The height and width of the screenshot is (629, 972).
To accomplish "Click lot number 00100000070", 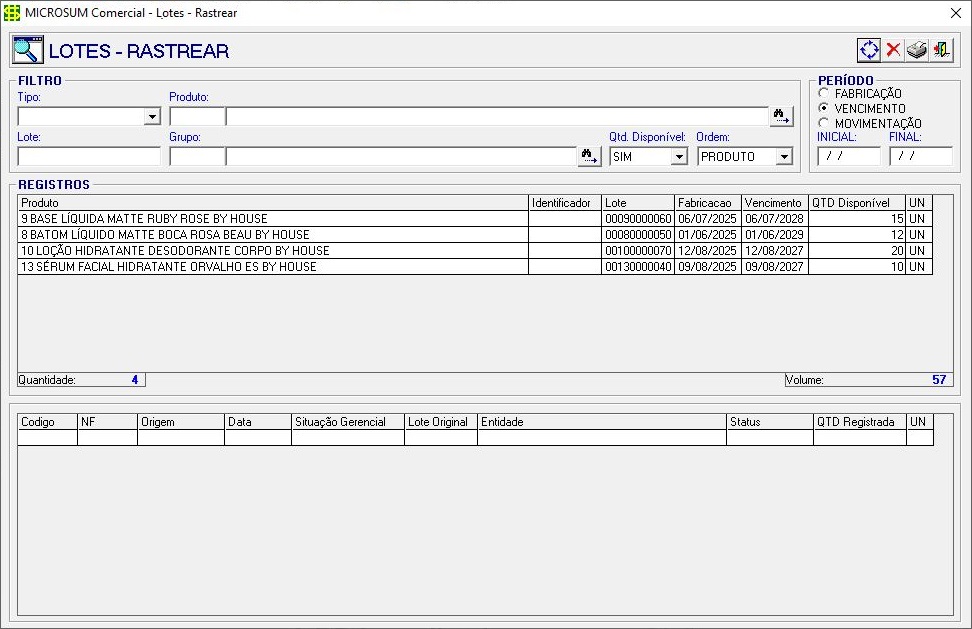I will click(638, 251).
